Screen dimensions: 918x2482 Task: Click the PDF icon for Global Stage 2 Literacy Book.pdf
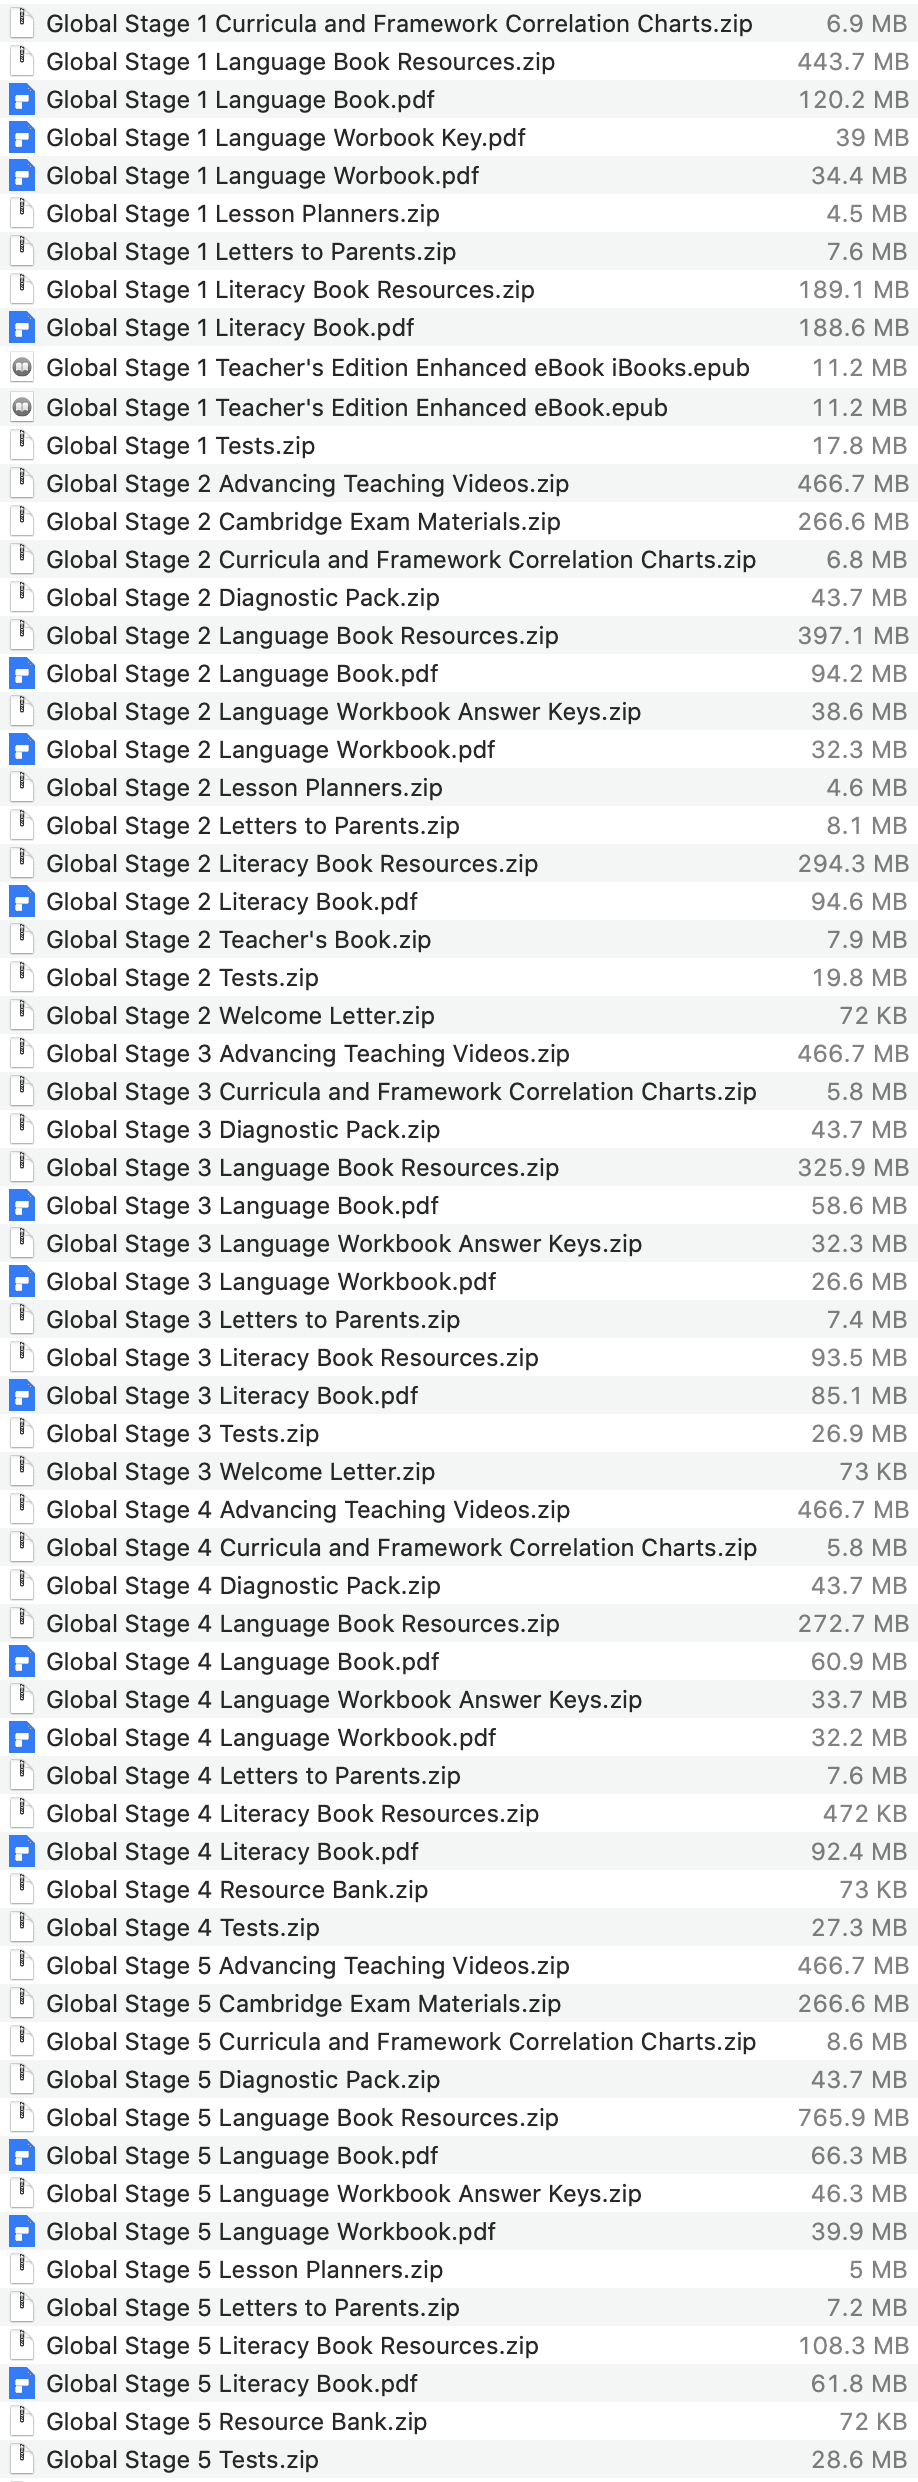coord(21,902)
